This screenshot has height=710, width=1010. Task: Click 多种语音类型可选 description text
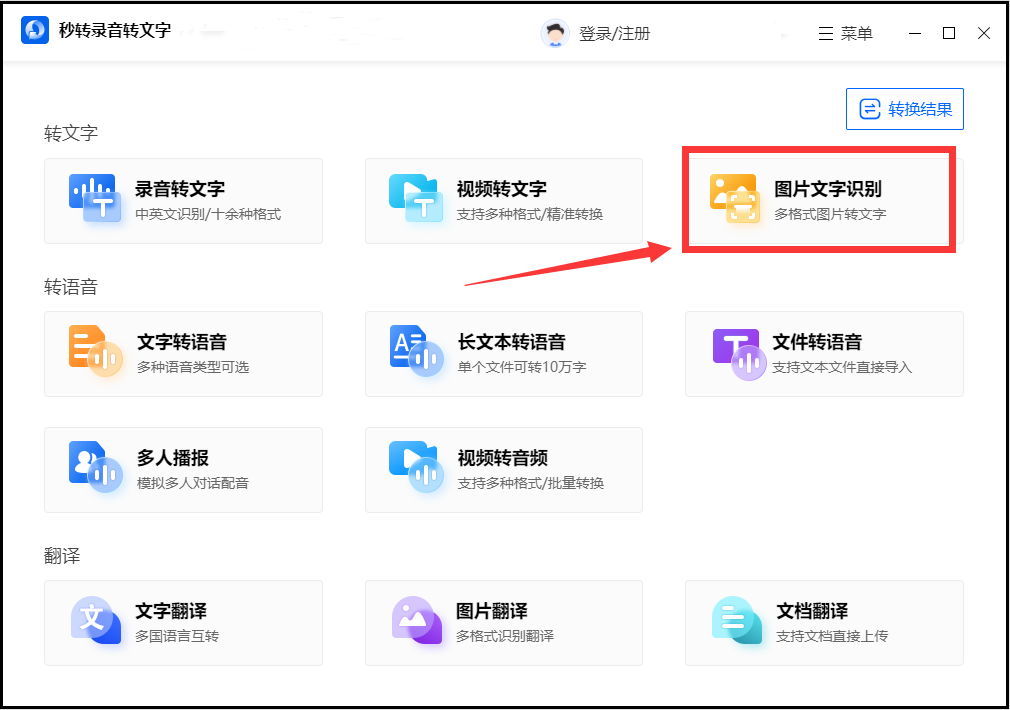193,367
